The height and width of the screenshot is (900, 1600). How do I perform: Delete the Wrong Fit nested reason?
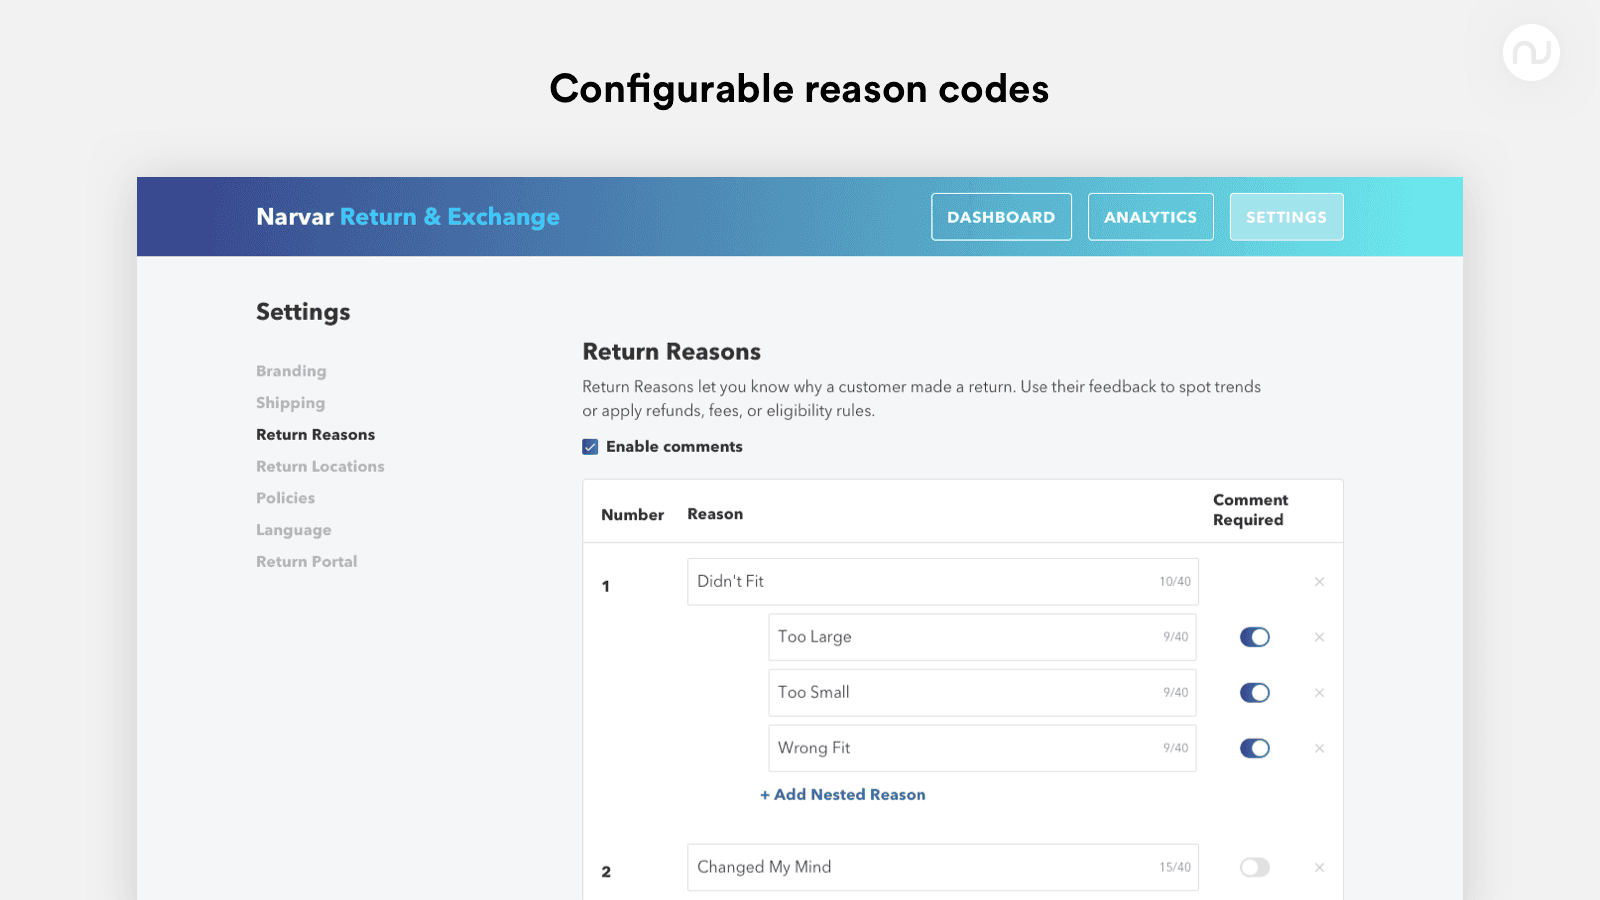[x=1320, y=748]
